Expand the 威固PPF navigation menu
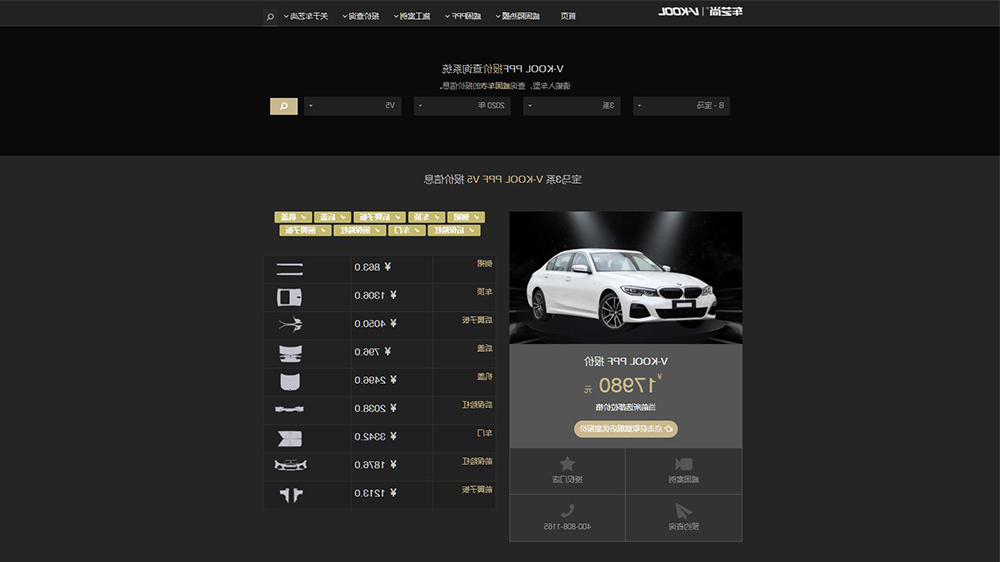This screenshot has height=562, width=1000. tap(463, 17)
